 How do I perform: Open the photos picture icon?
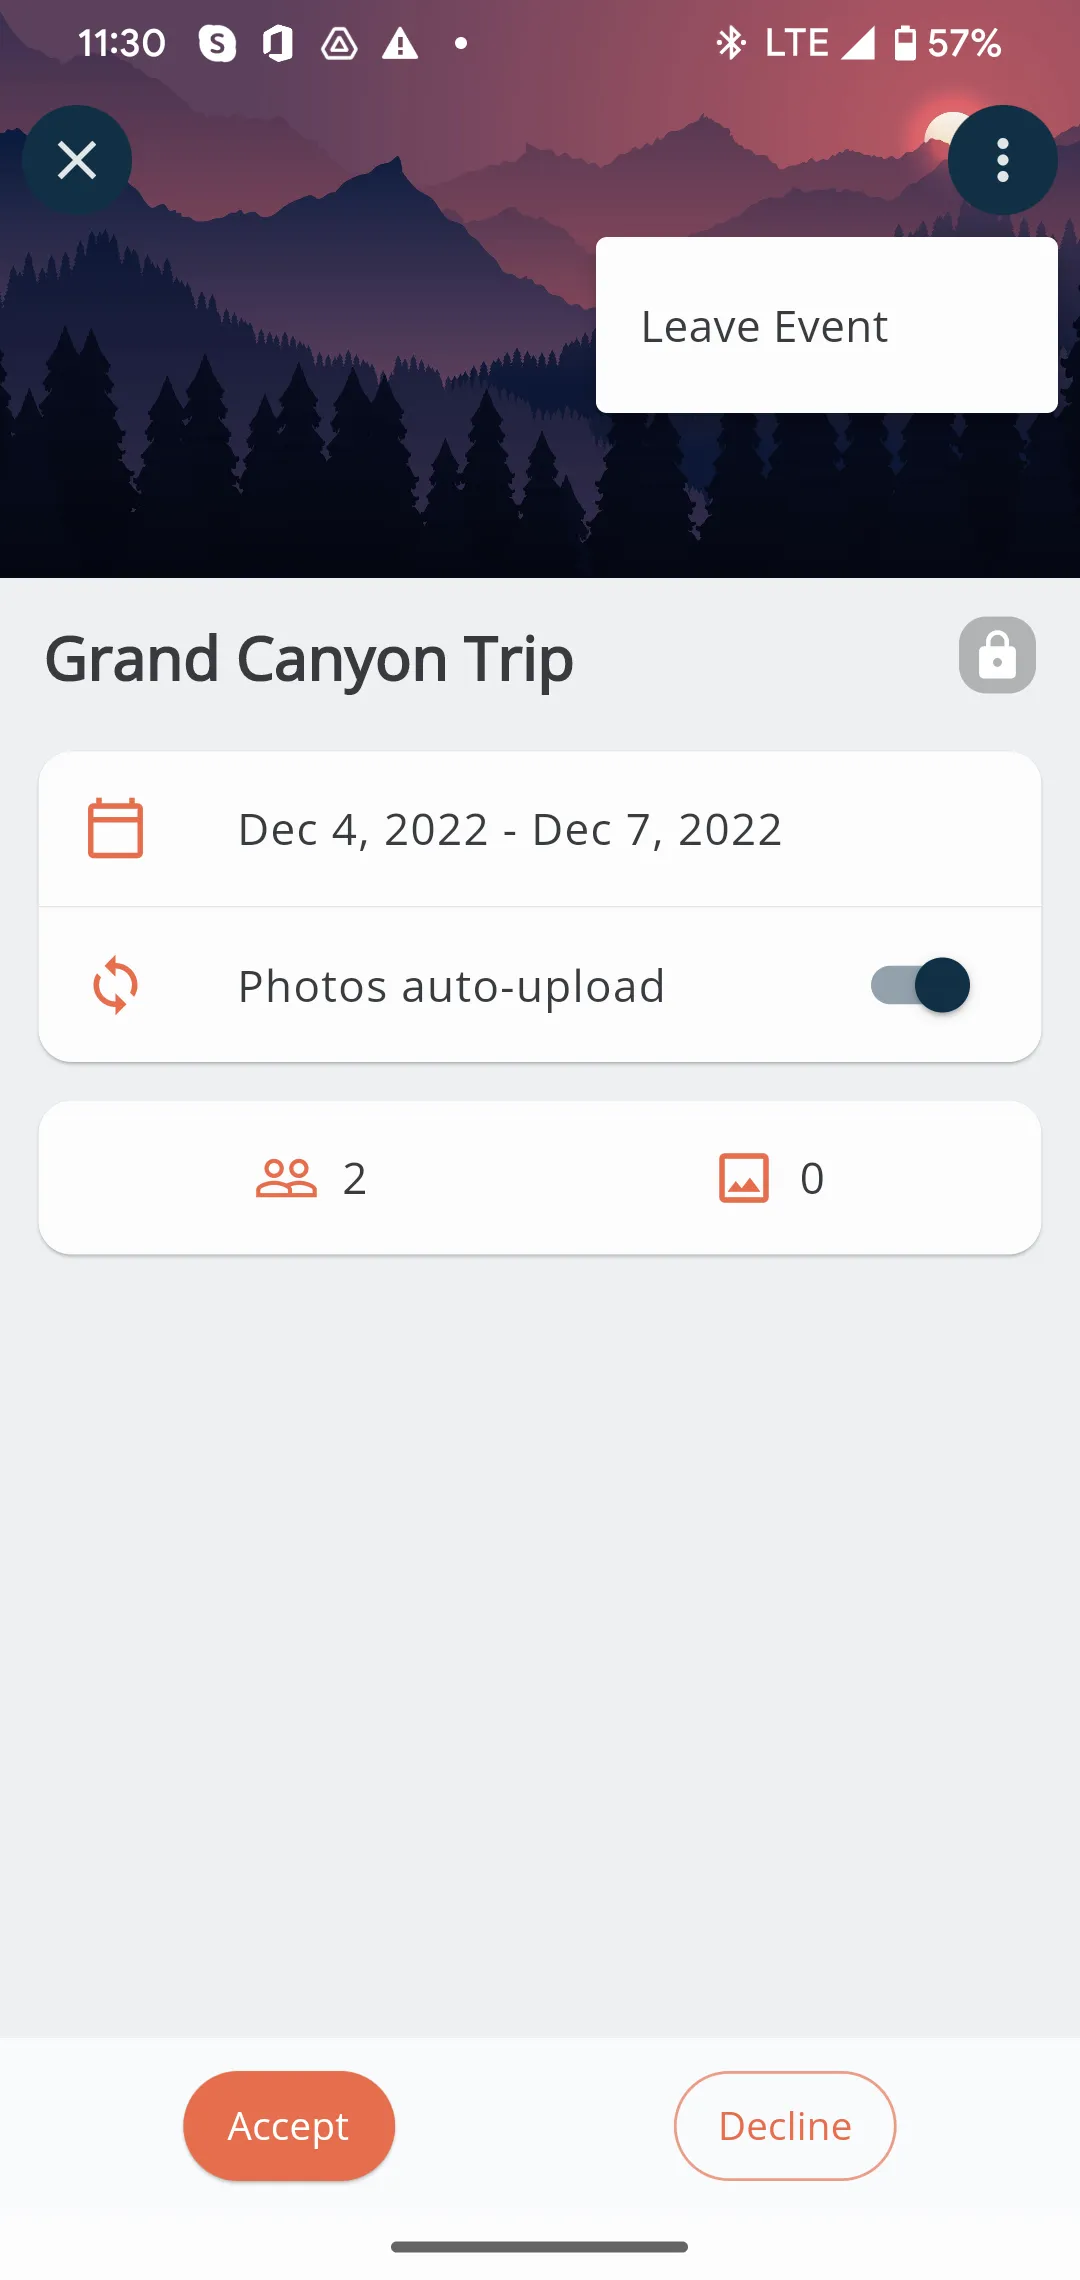[744, 1178]
